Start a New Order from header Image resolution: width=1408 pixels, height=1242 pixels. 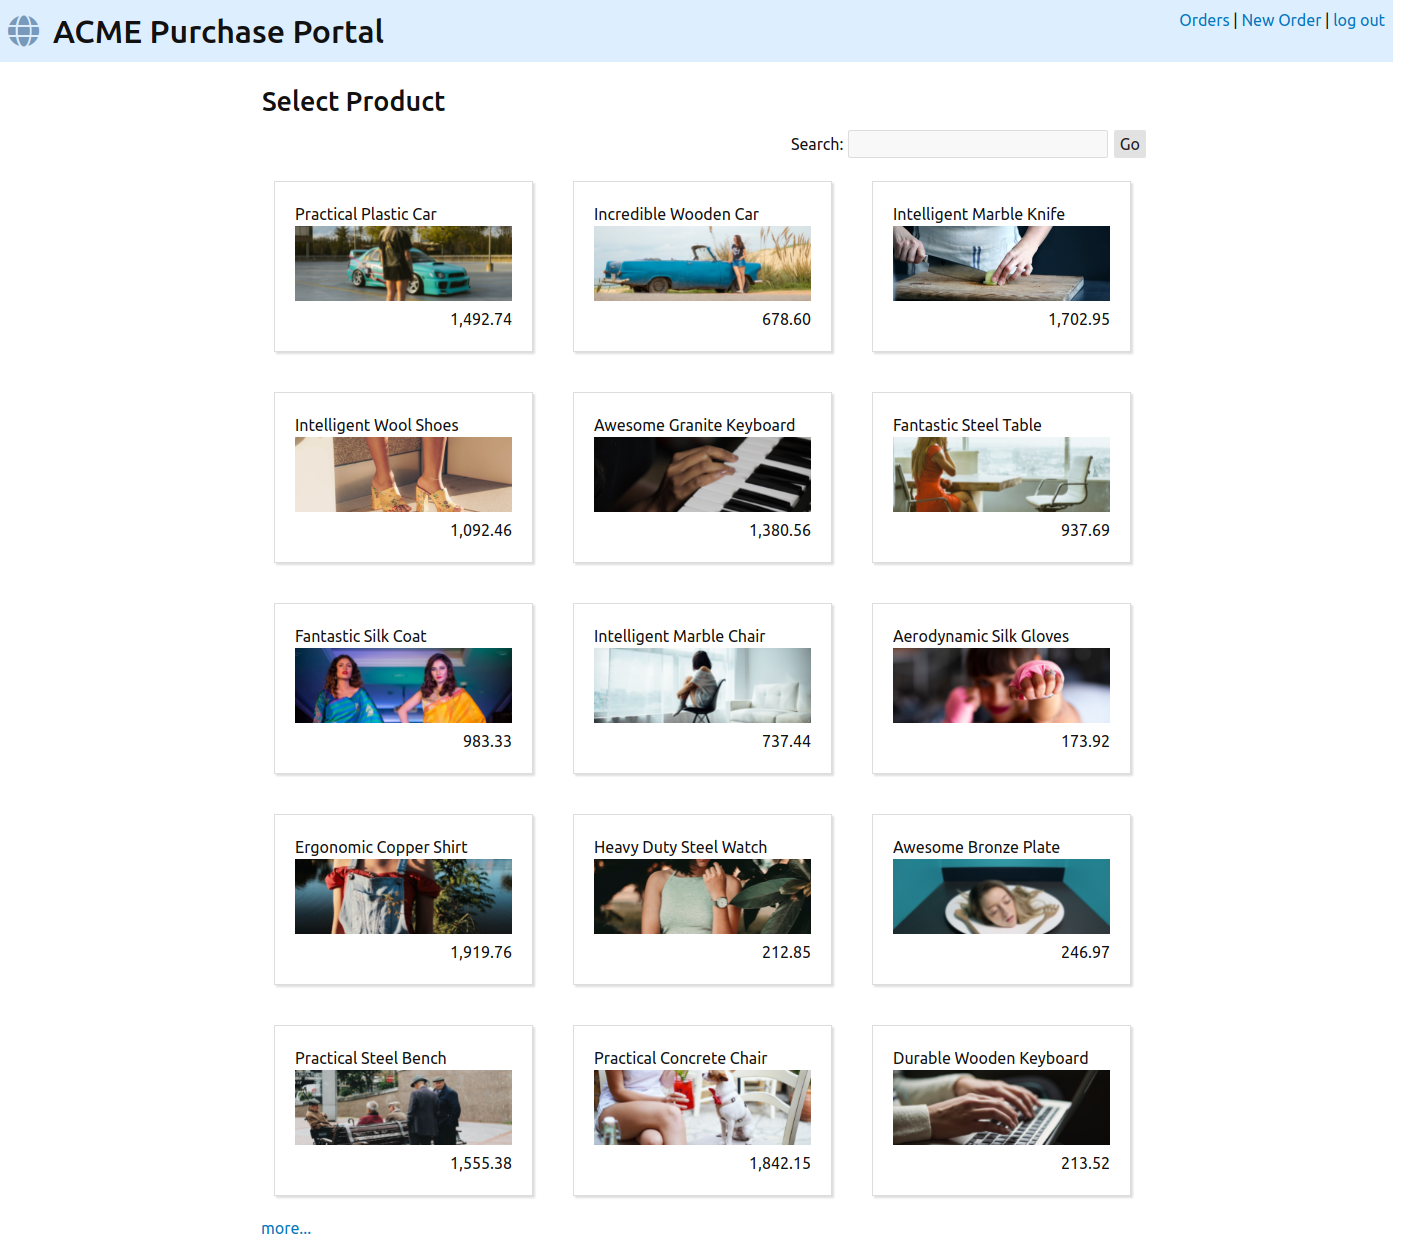[1281, 20]
